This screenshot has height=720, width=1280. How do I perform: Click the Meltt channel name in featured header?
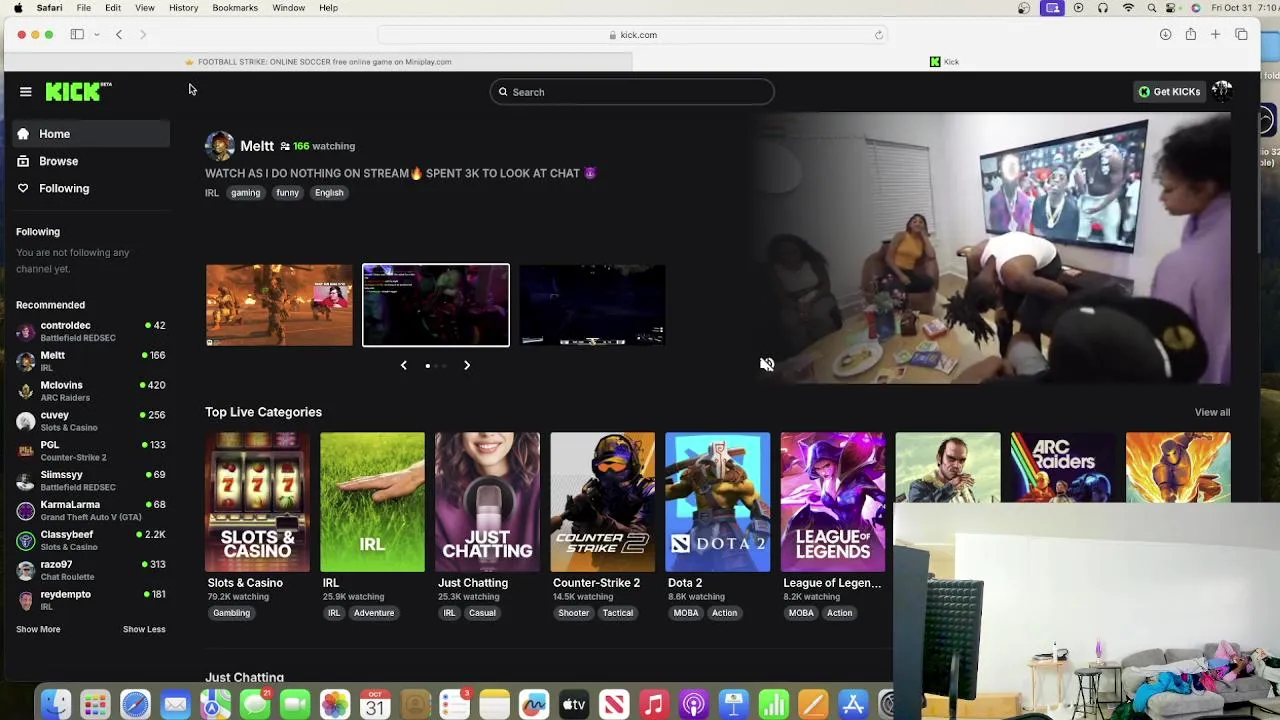[x=257, y=146]
